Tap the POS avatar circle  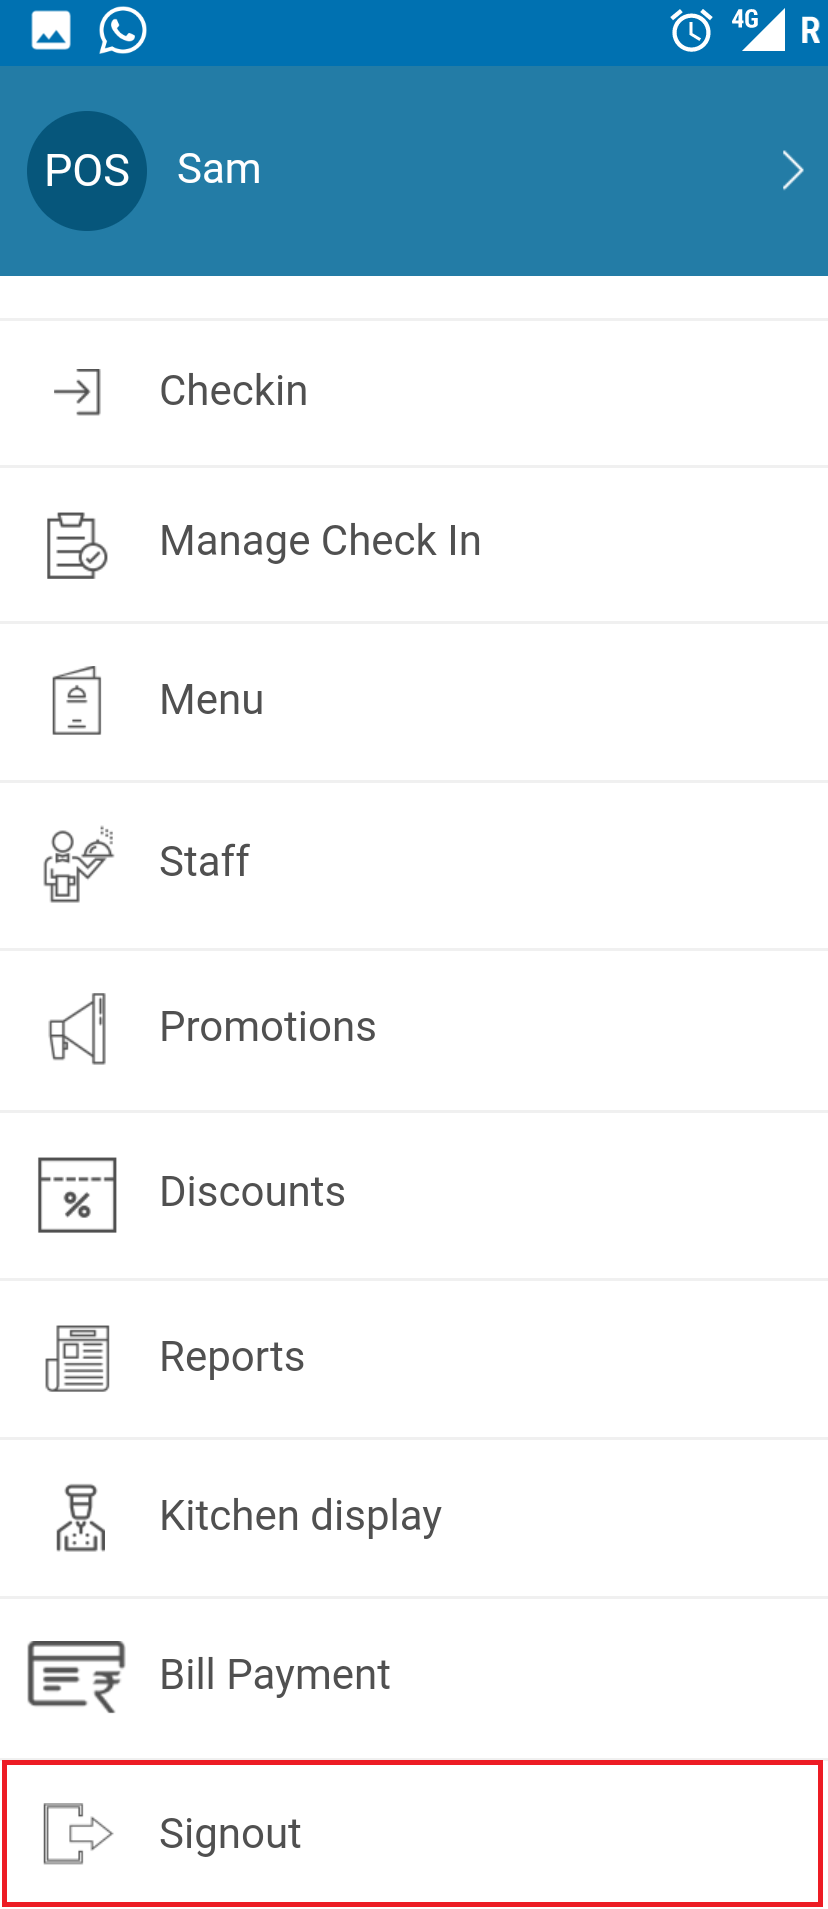coord(87,171)
